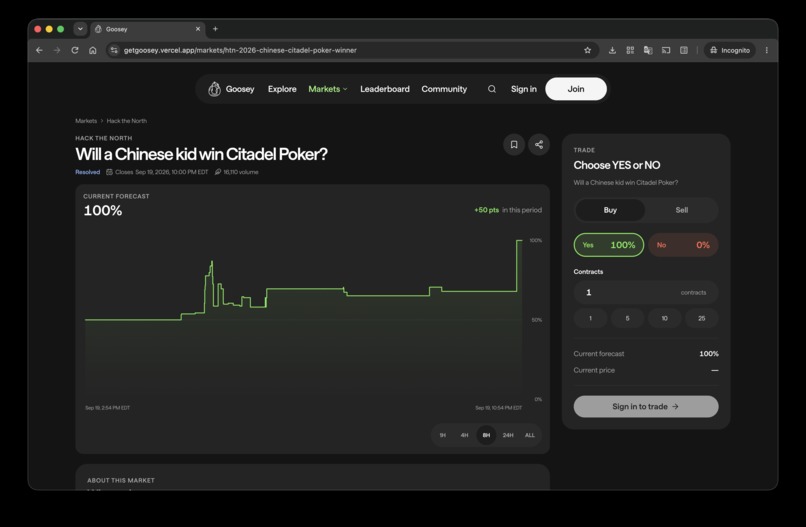Open the browser home button
The width and height of the screenshot is (806, 527).
pos(93,50)
